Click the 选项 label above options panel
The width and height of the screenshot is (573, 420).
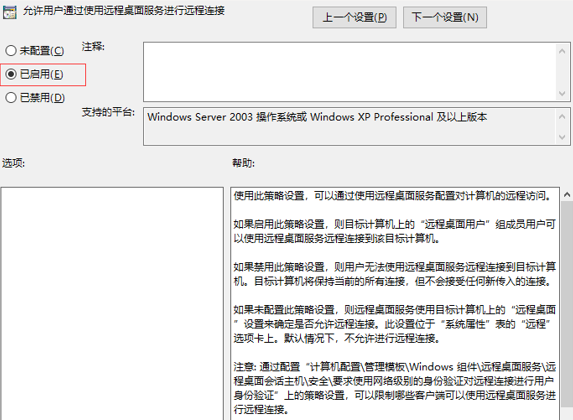pos(14,163)
